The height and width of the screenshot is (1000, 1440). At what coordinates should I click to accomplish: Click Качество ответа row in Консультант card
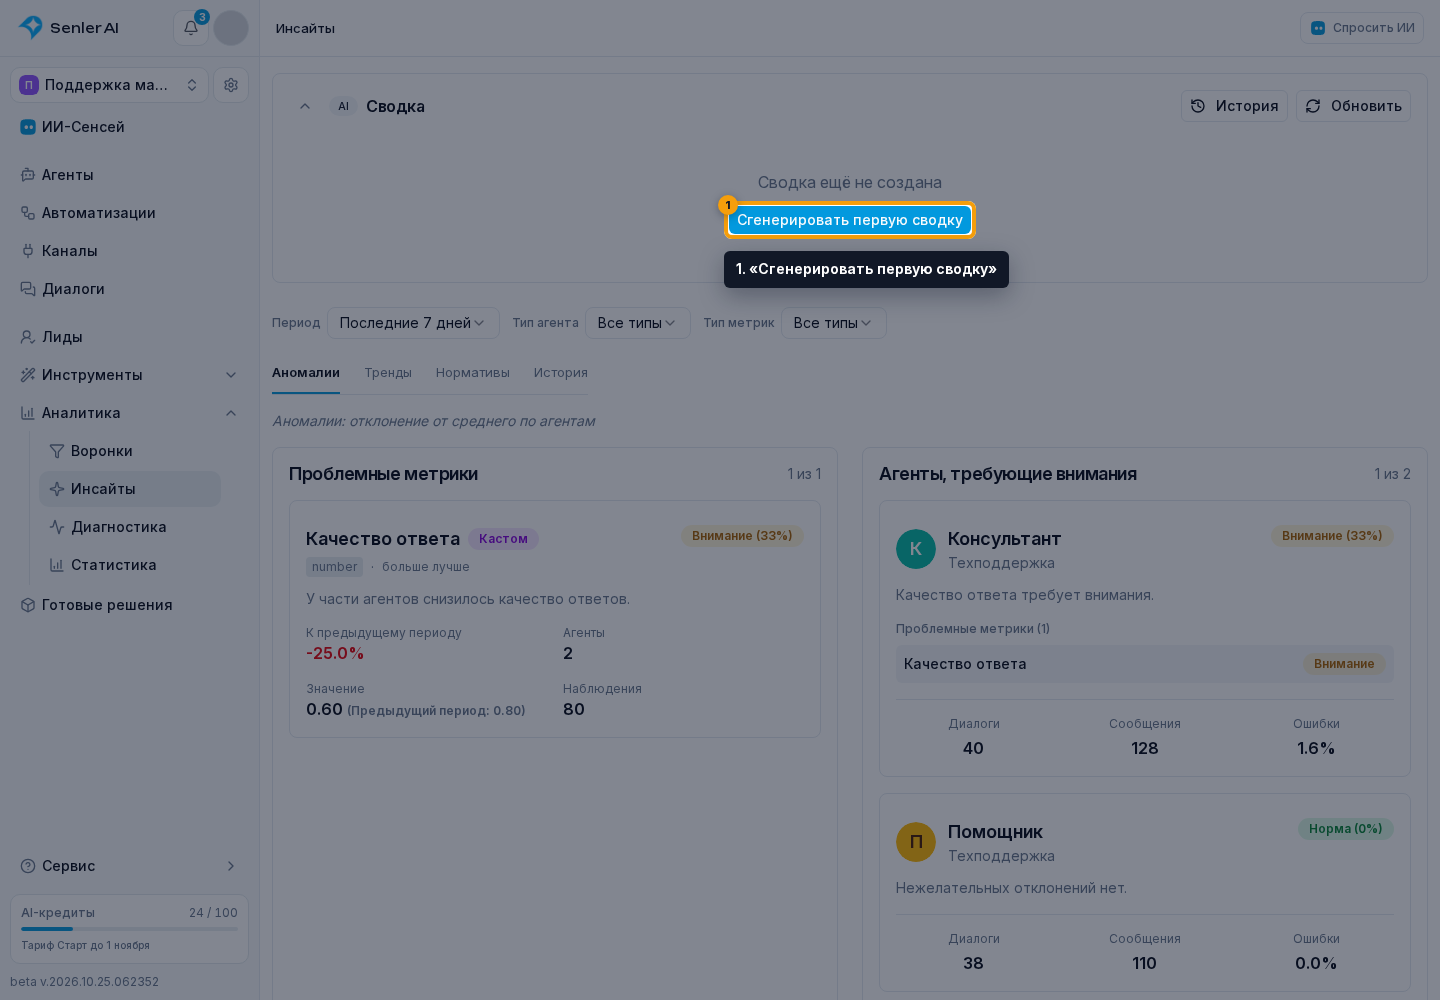[x=1144, y=664]
